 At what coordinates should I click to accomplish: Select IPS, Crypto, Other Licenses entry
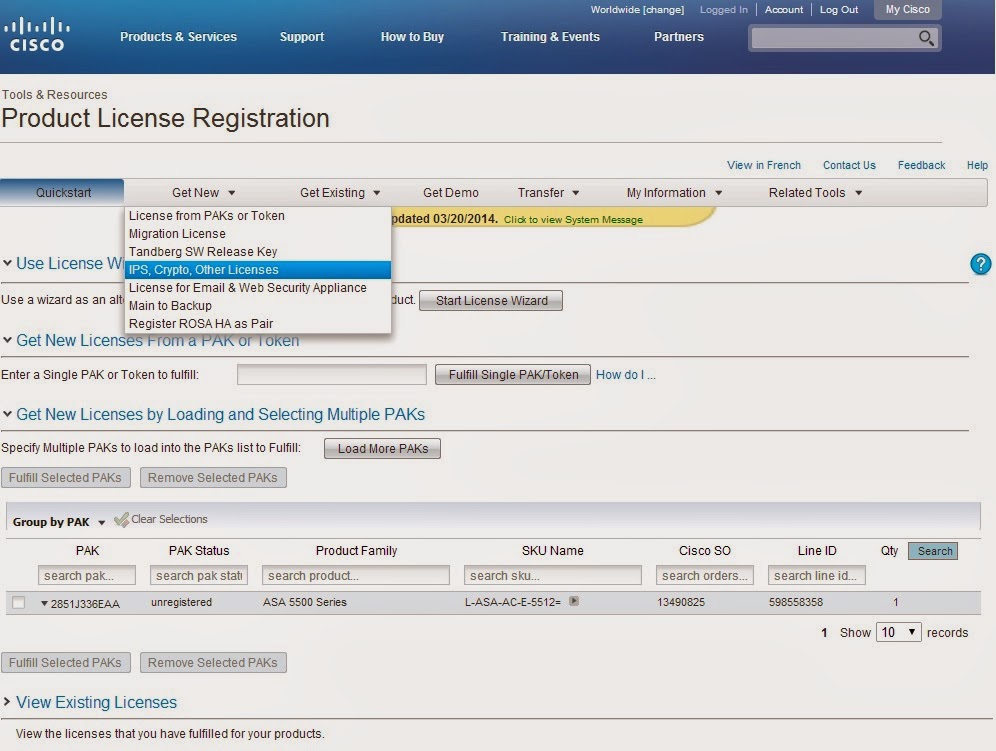(x=258, y=270)
